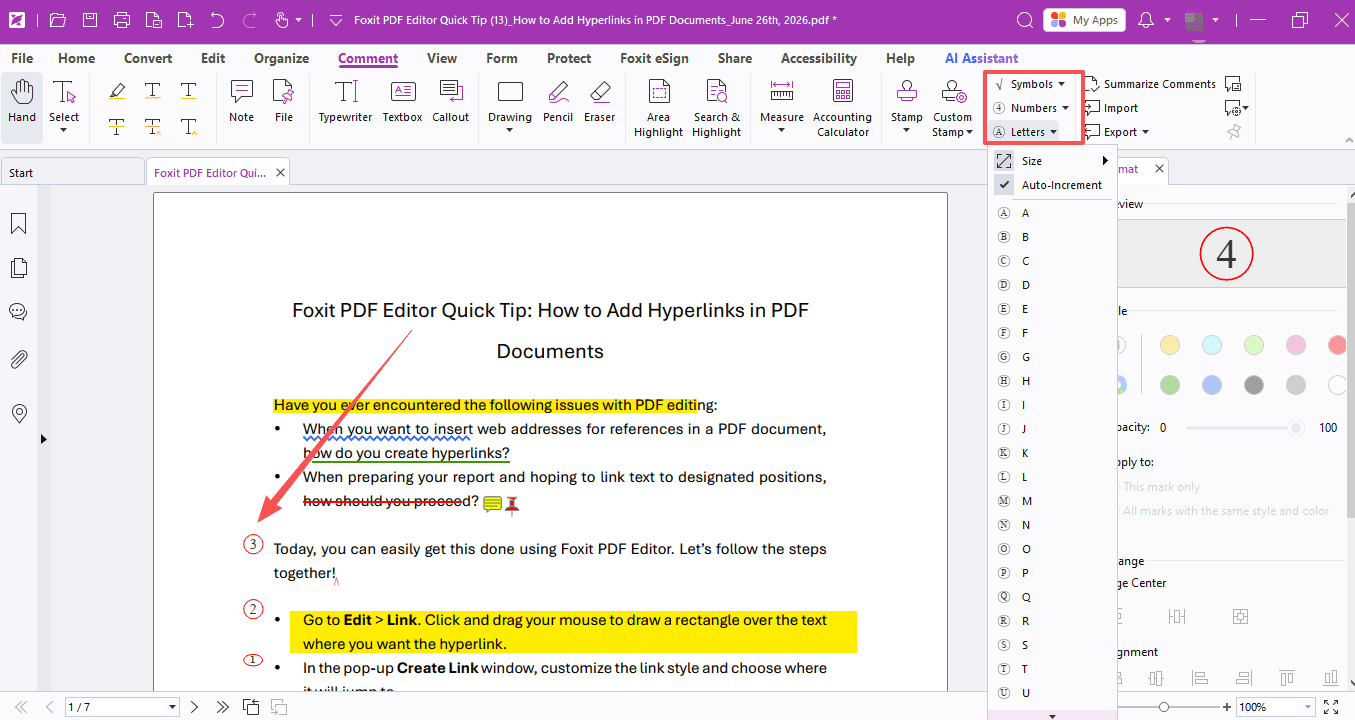
Task: Click the Open file icon in title bar
Action: (57, 20)
